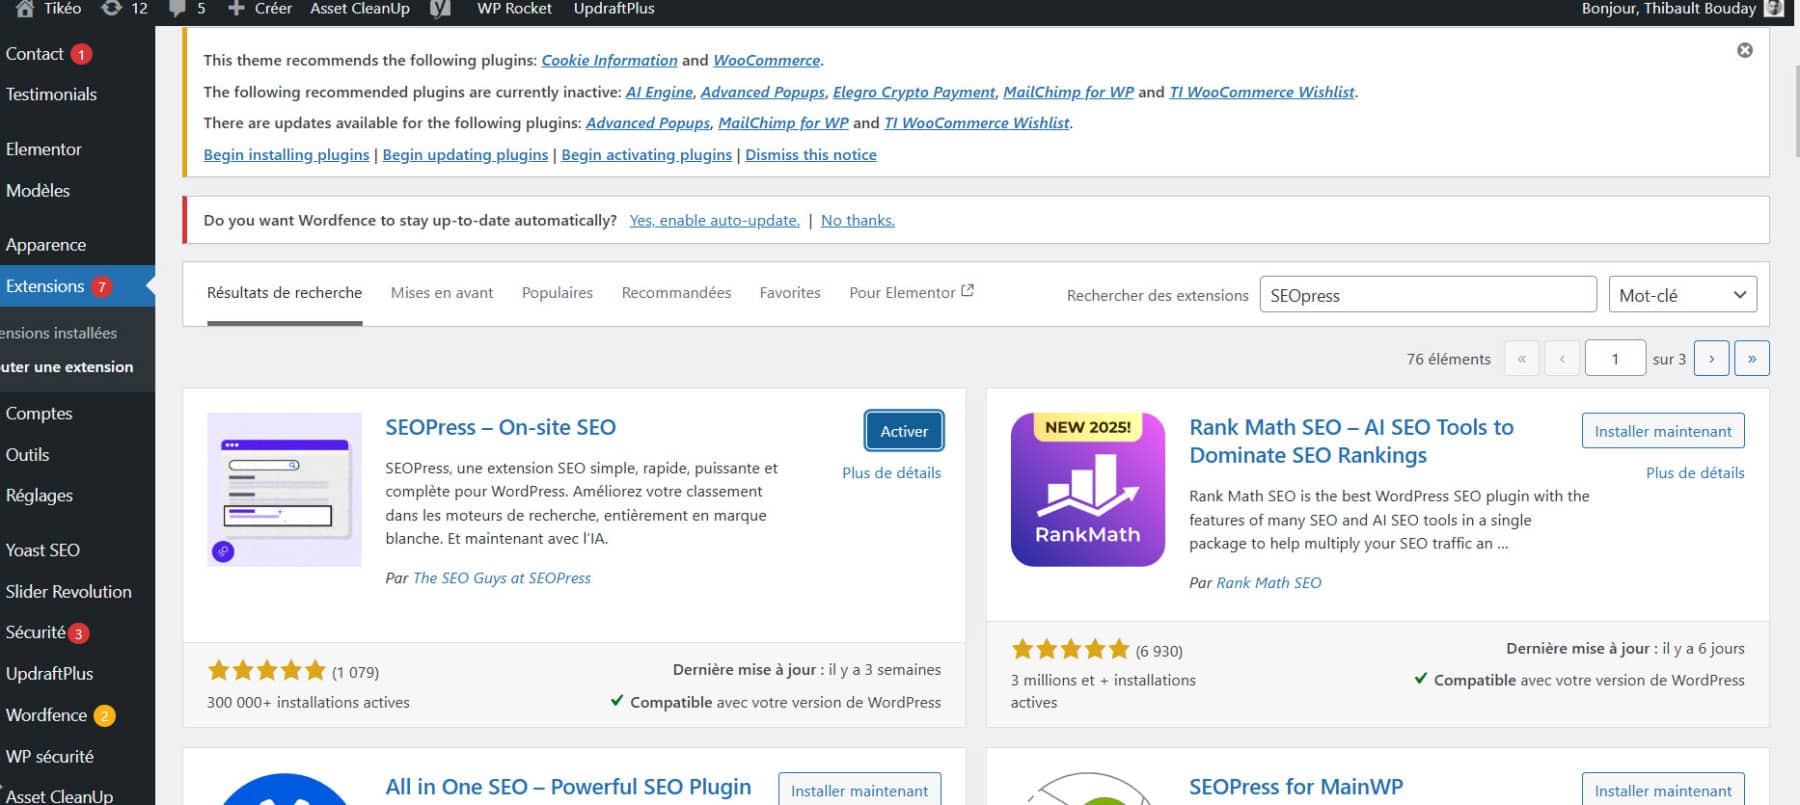Open Plus de détails for Rank Math
Image resolution: width=1800 pixels, height=805 pixels.
pyautogui.click(x=1695, y=473)
